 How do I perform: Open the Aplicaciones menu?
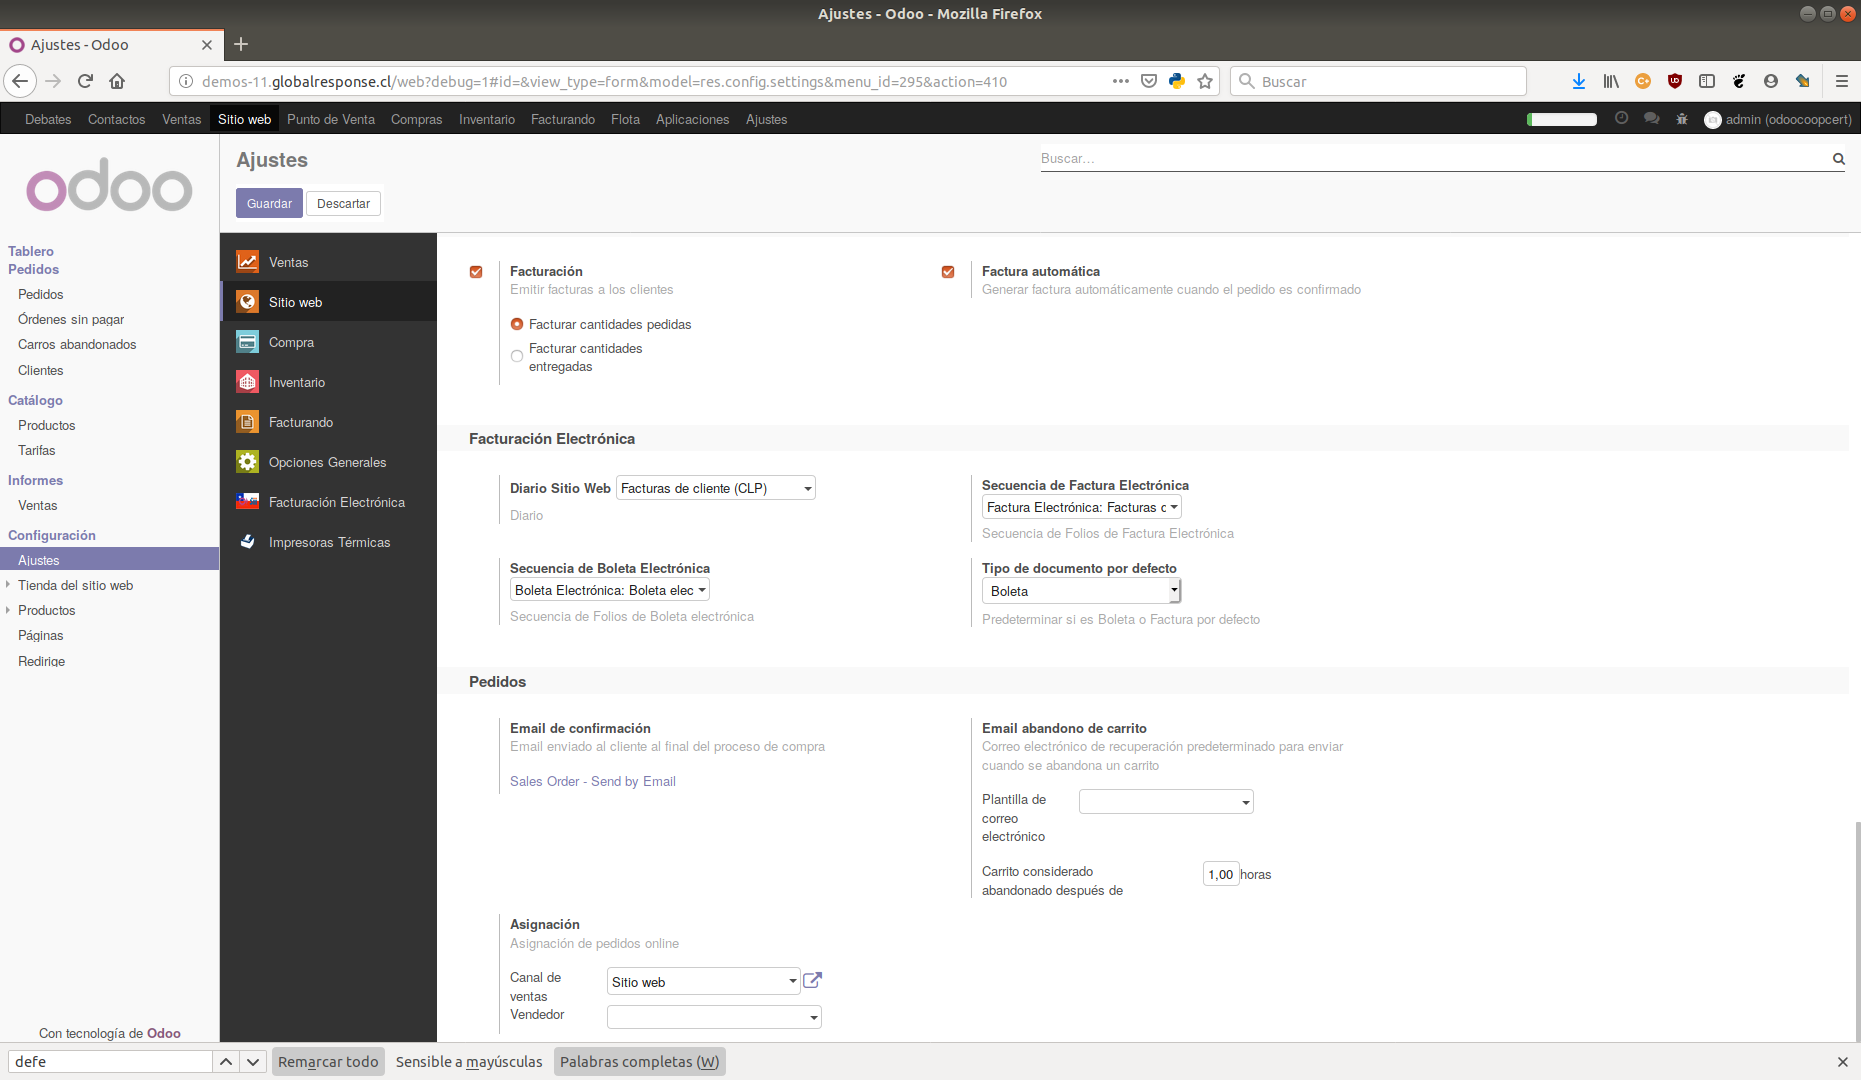coord(692,119)
